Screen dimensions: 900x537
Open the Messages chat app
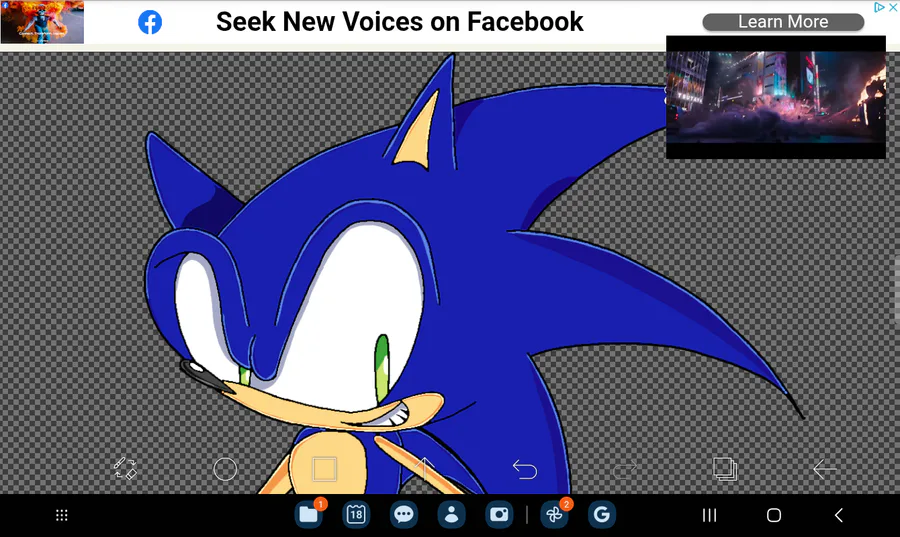pos(404,515)
